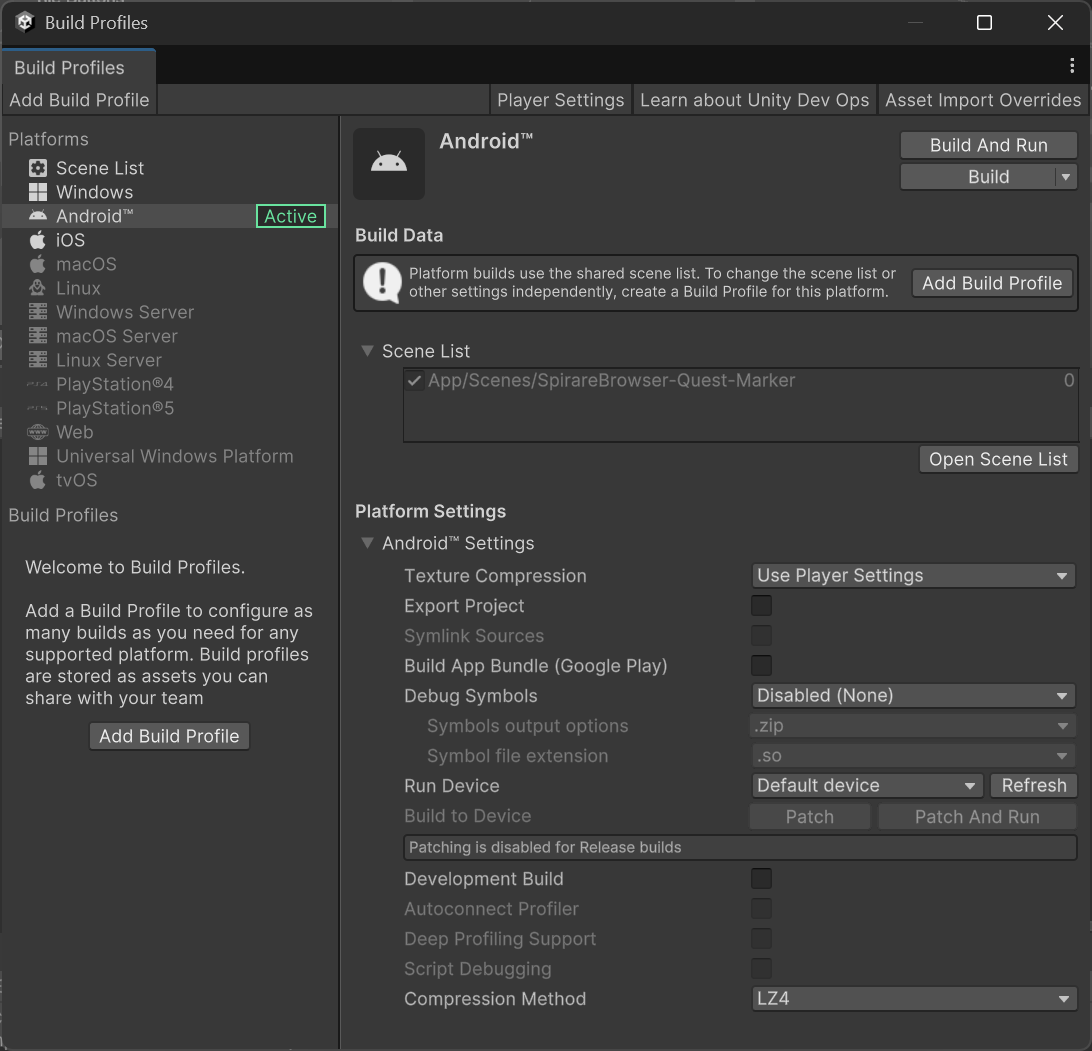Click the macOS Apple logo icon
Screen dimensions: 1092x1051
pos(38,264)
